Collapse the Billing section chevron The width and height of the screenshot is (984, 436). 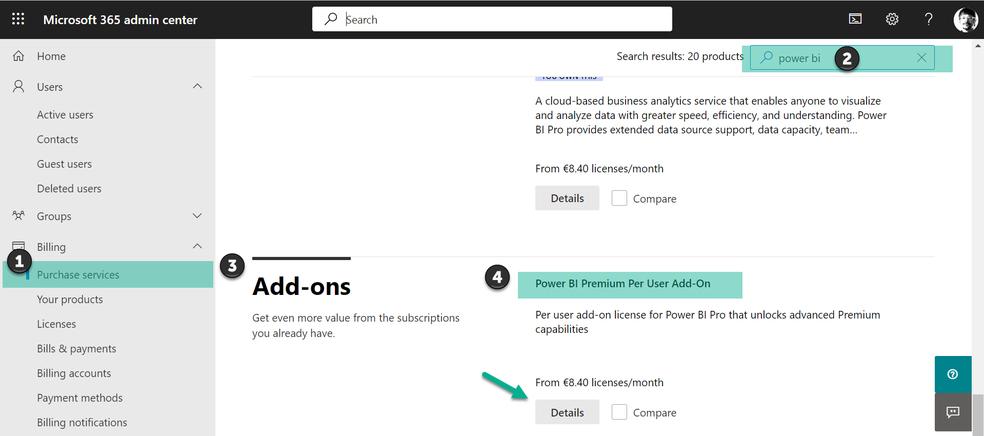tap(197, 247)
